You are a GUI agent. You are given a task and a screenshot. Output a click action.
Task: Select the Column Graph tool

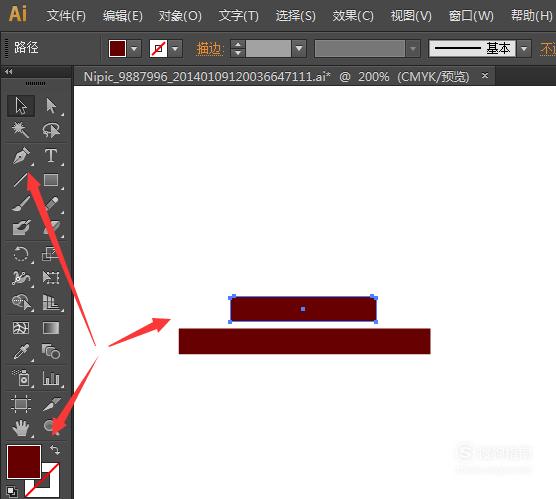[x=51, y=378]
